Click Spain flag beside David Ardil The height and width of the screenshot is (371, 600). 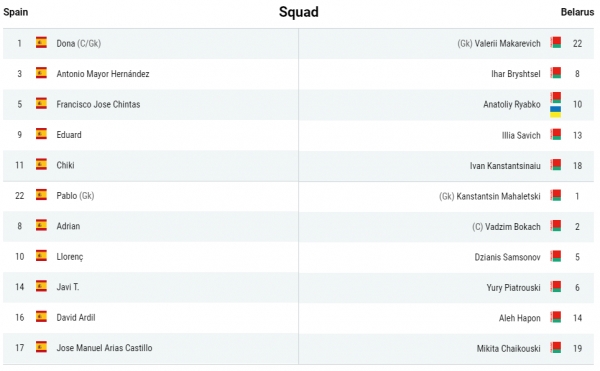[41, 317]
